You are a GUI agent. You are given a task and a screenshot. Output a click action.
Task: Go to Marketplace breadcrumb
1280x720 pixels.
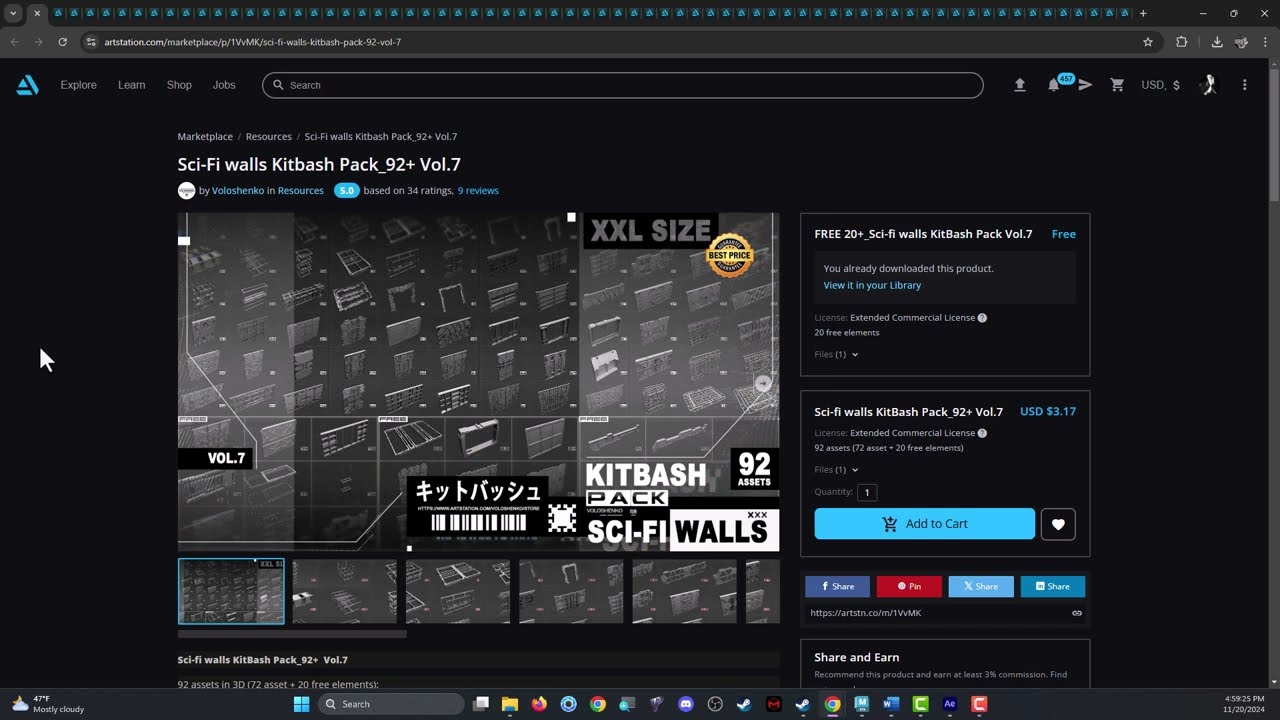(205, 136)
